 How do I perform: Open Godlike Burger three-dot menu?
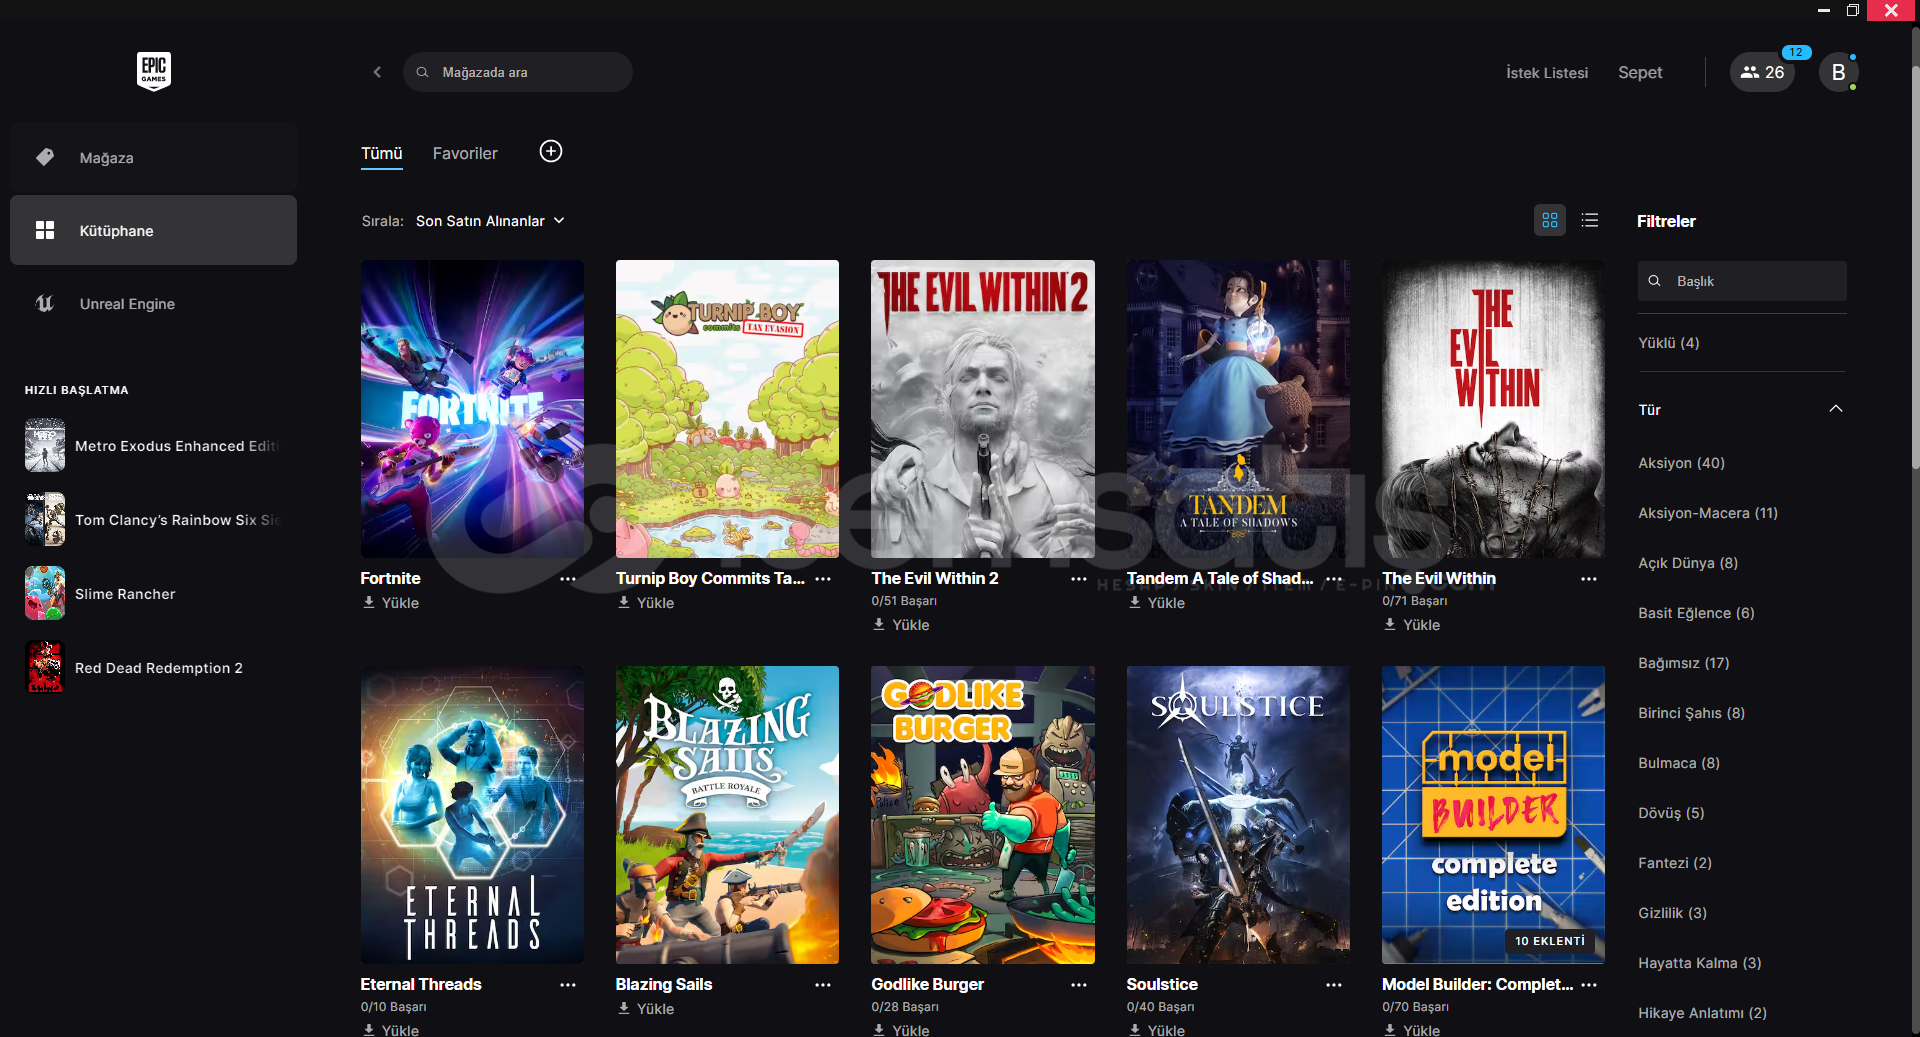(x=1079, y=985)
